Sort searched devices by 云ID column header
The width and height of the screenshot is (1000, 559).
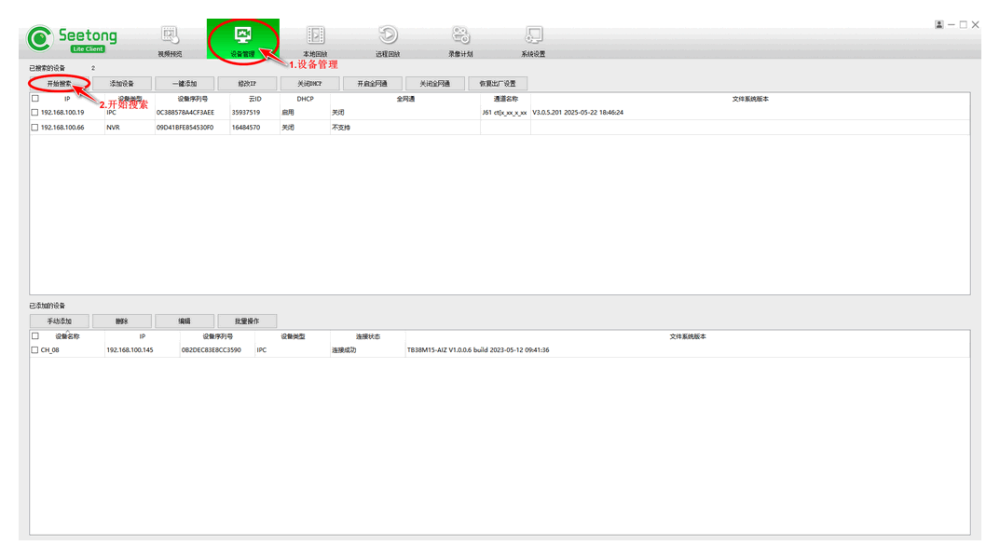(253, 99)
